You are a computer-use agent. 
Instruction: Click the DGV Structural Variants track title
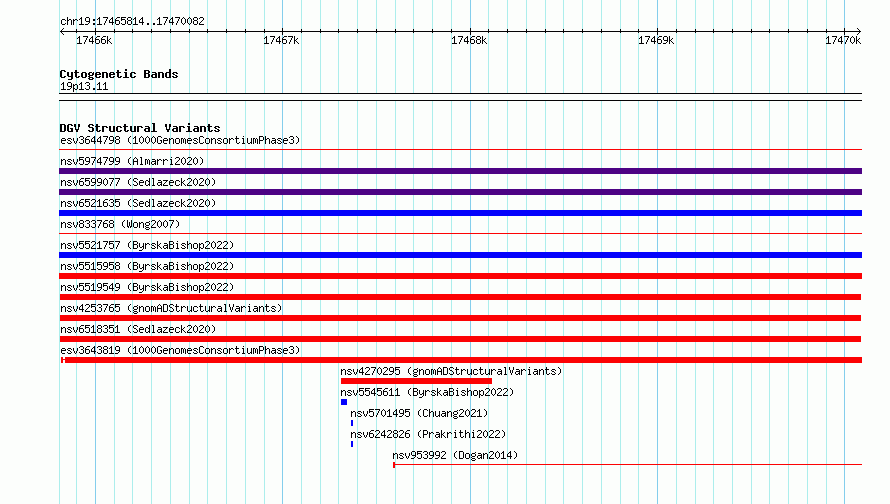click(x=140, y=128)
